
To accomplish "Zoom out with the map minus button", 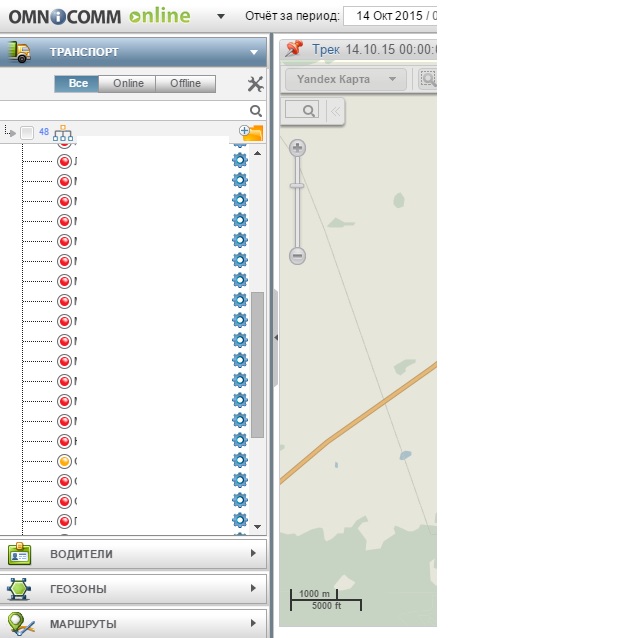I will (297, 256).
